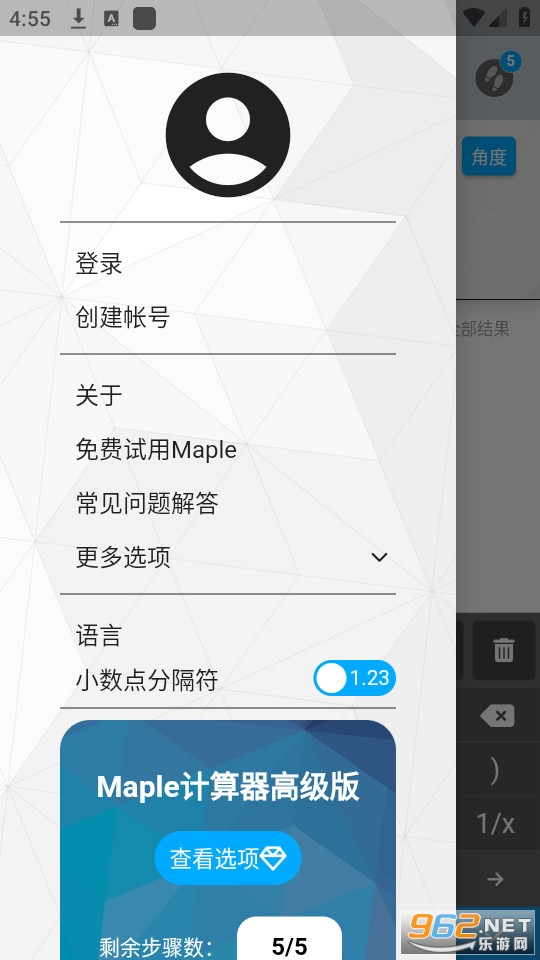The width and height of the screenshot is (540, 960).
Task: Tap the right arrow key
Action: point(495,879)
